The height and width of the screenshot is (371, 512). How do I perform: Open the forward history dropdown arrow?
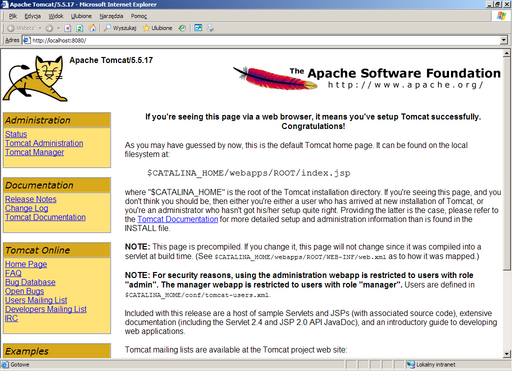[x=58, y=28]
